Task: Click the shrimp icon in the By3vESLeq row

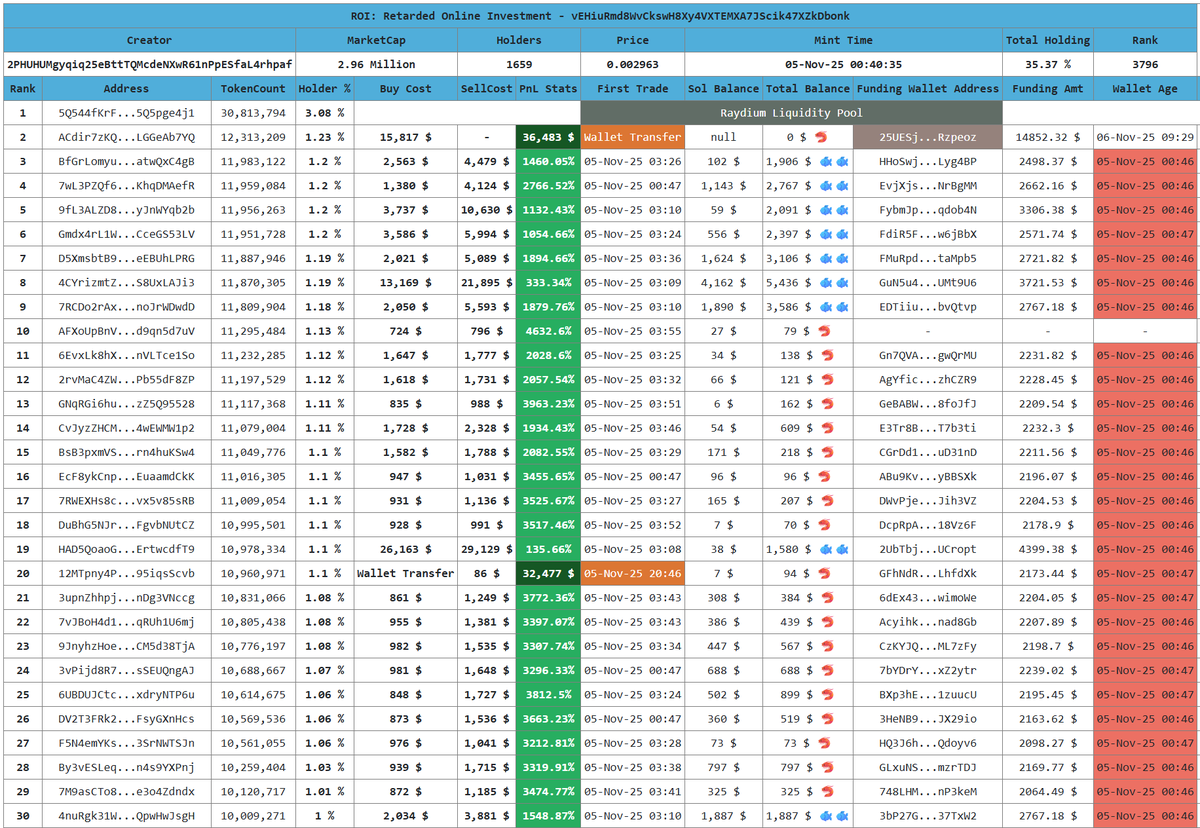Action: [x=827, y=767]
